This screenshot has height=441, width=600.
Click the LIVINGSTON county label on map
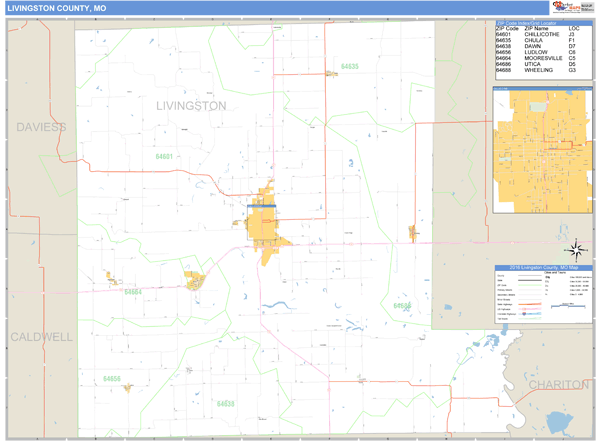191,105
